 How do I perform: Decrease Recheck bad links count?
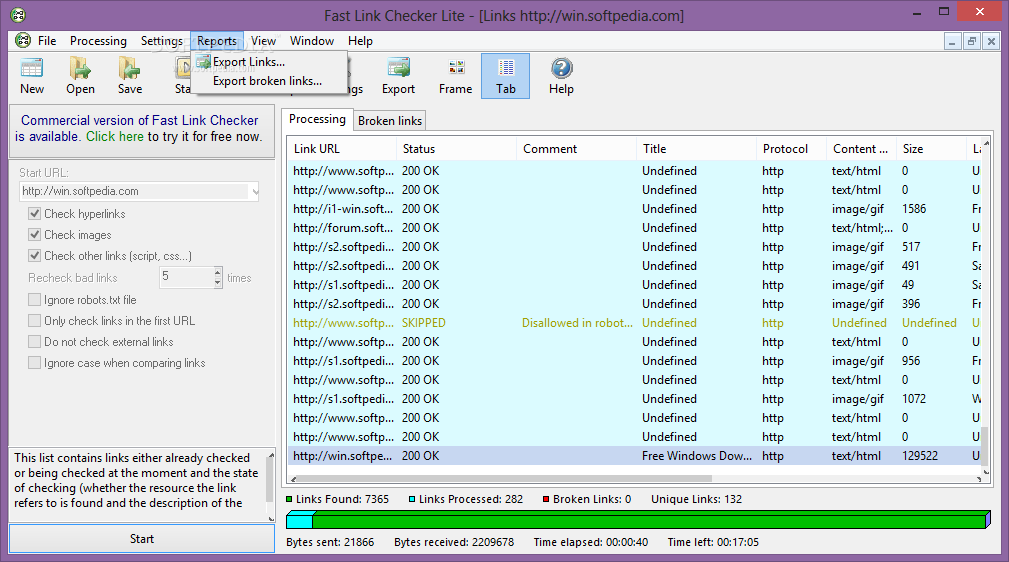218,283
